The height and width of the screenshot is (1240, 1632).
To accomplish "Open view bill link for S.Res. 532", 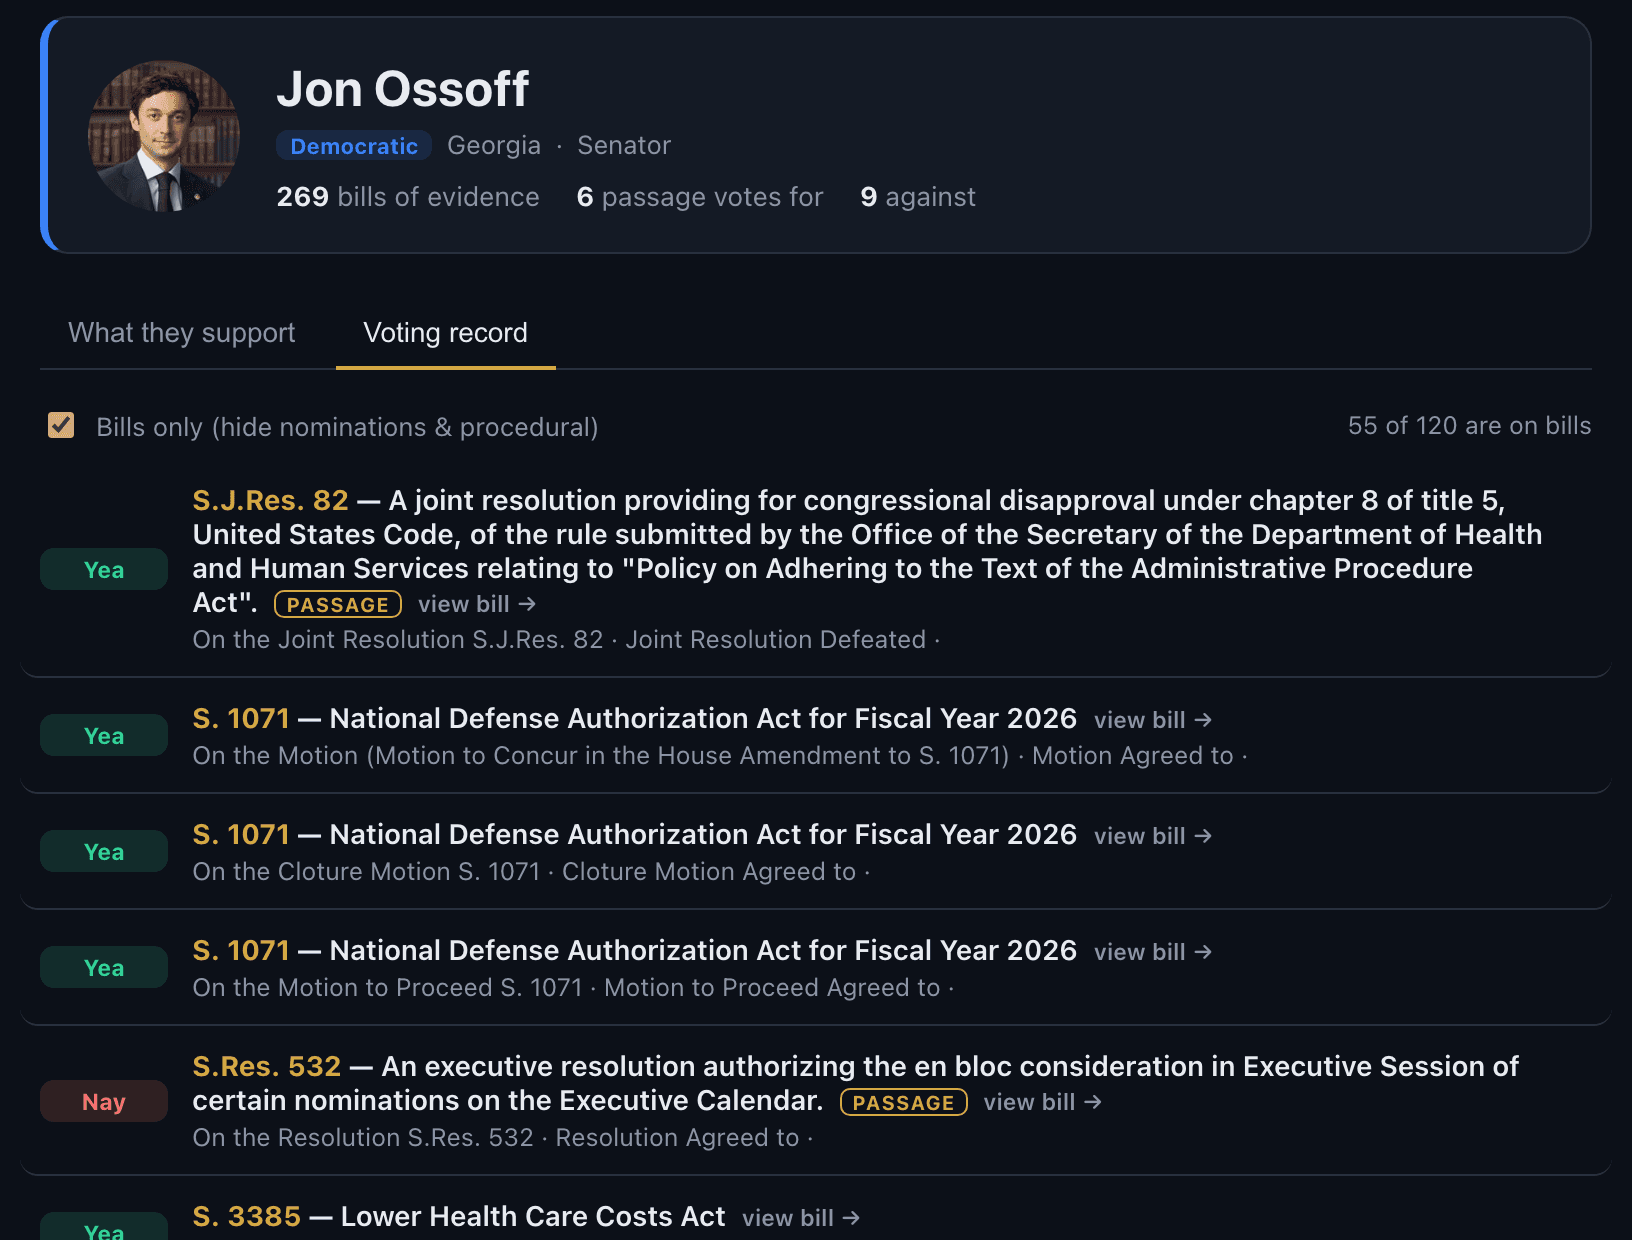I will click(1043, 1102).
